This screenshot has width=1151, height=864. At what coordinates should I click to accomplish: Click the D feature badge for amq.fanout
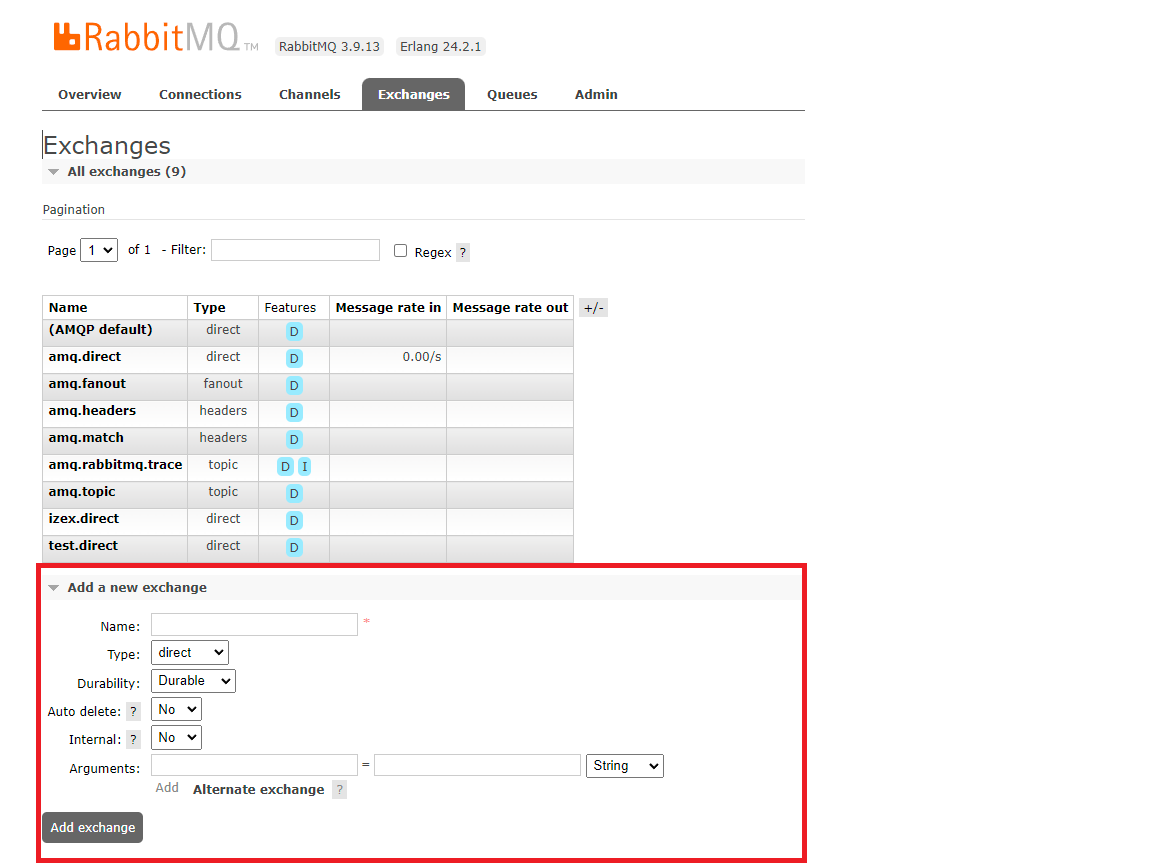click(294, 385)
